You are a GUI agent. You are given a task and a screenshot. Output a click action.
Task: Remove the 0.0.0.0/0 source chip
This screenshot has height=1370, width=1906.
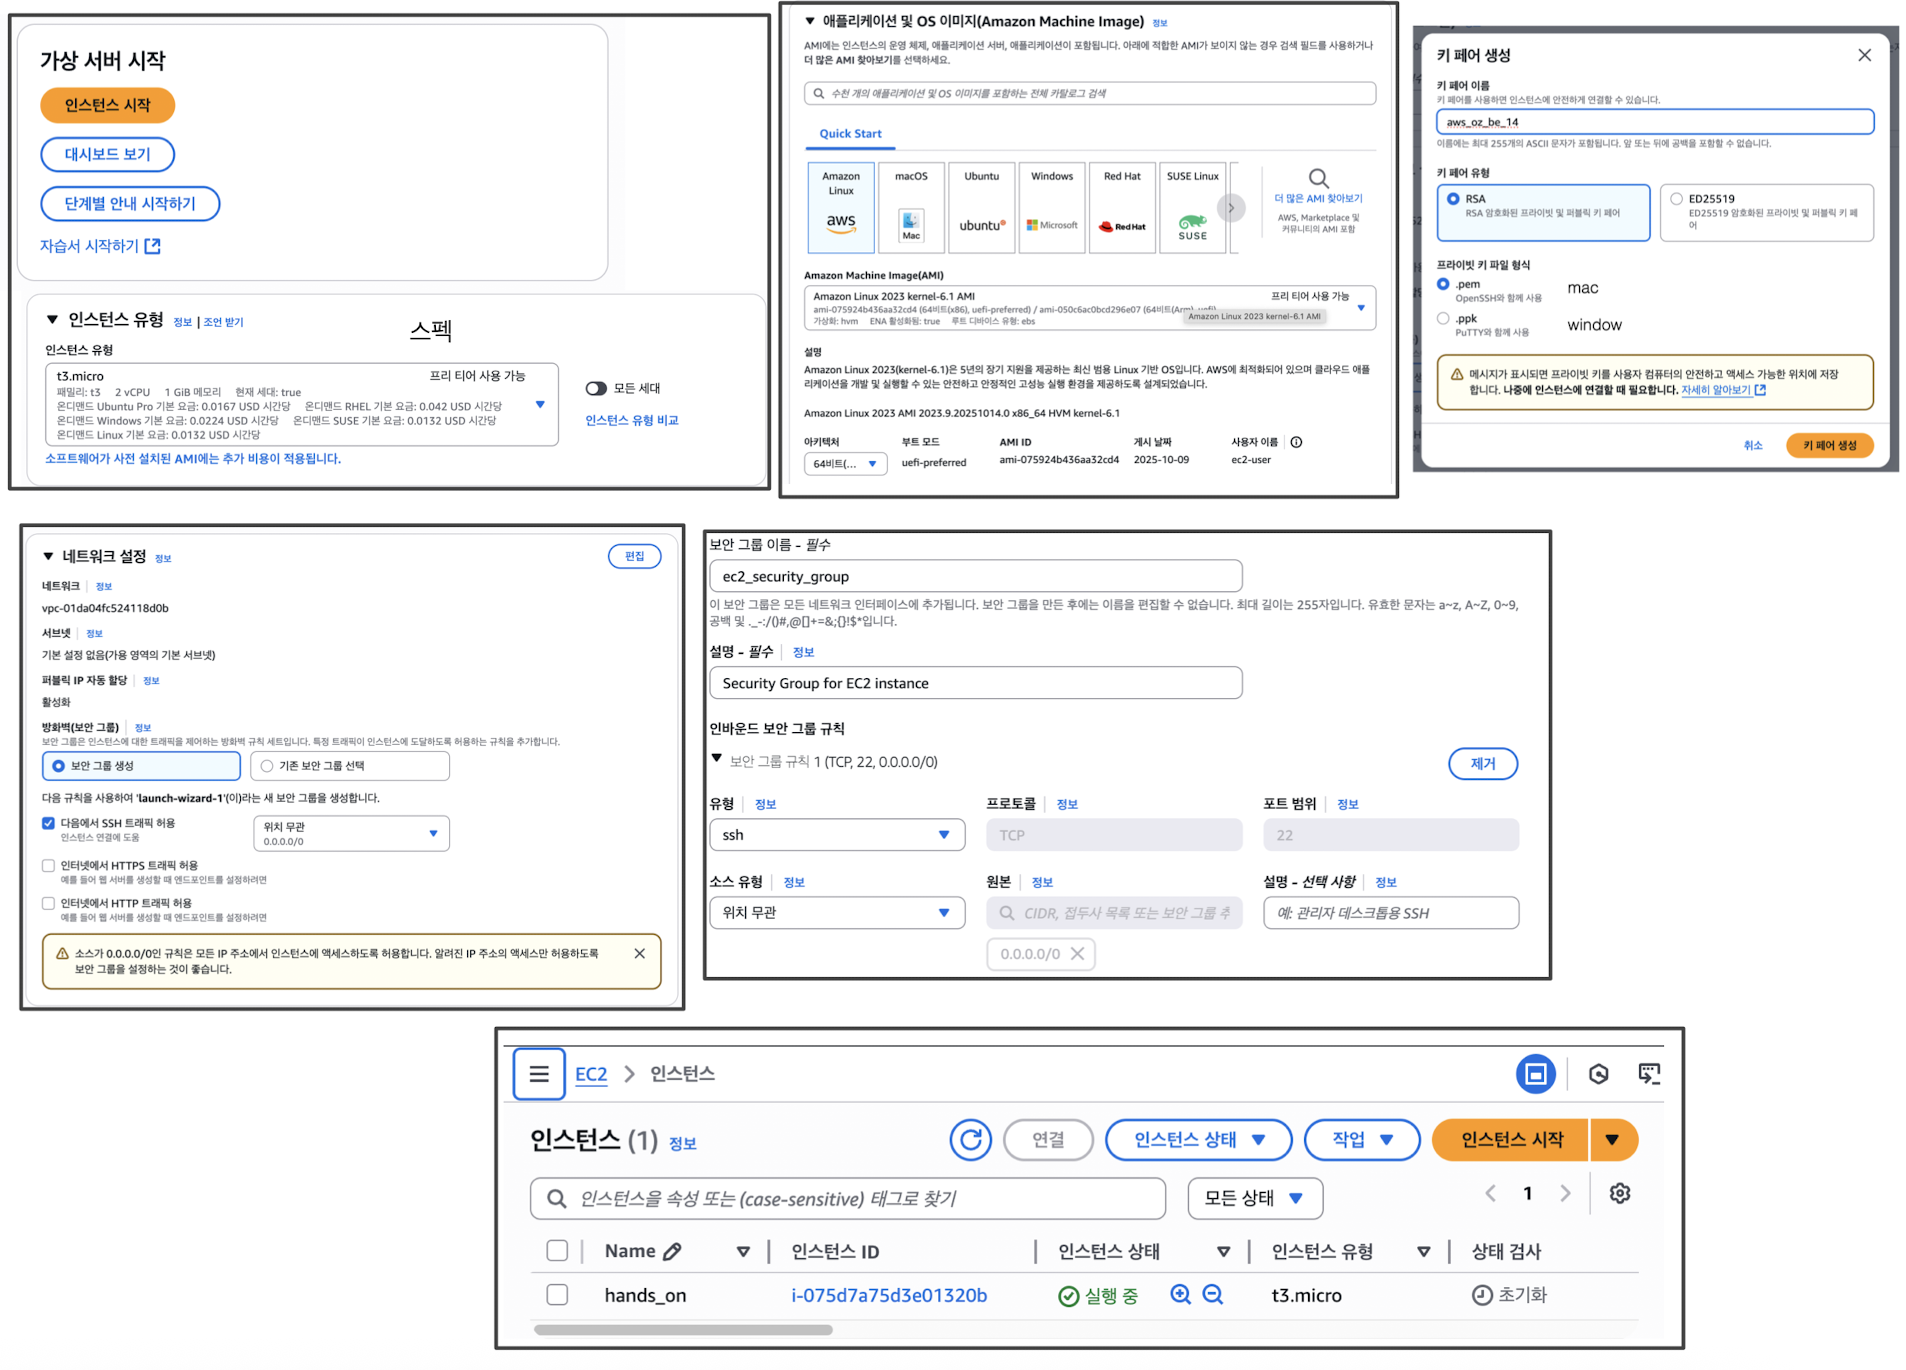click(x=1077, y=954)
